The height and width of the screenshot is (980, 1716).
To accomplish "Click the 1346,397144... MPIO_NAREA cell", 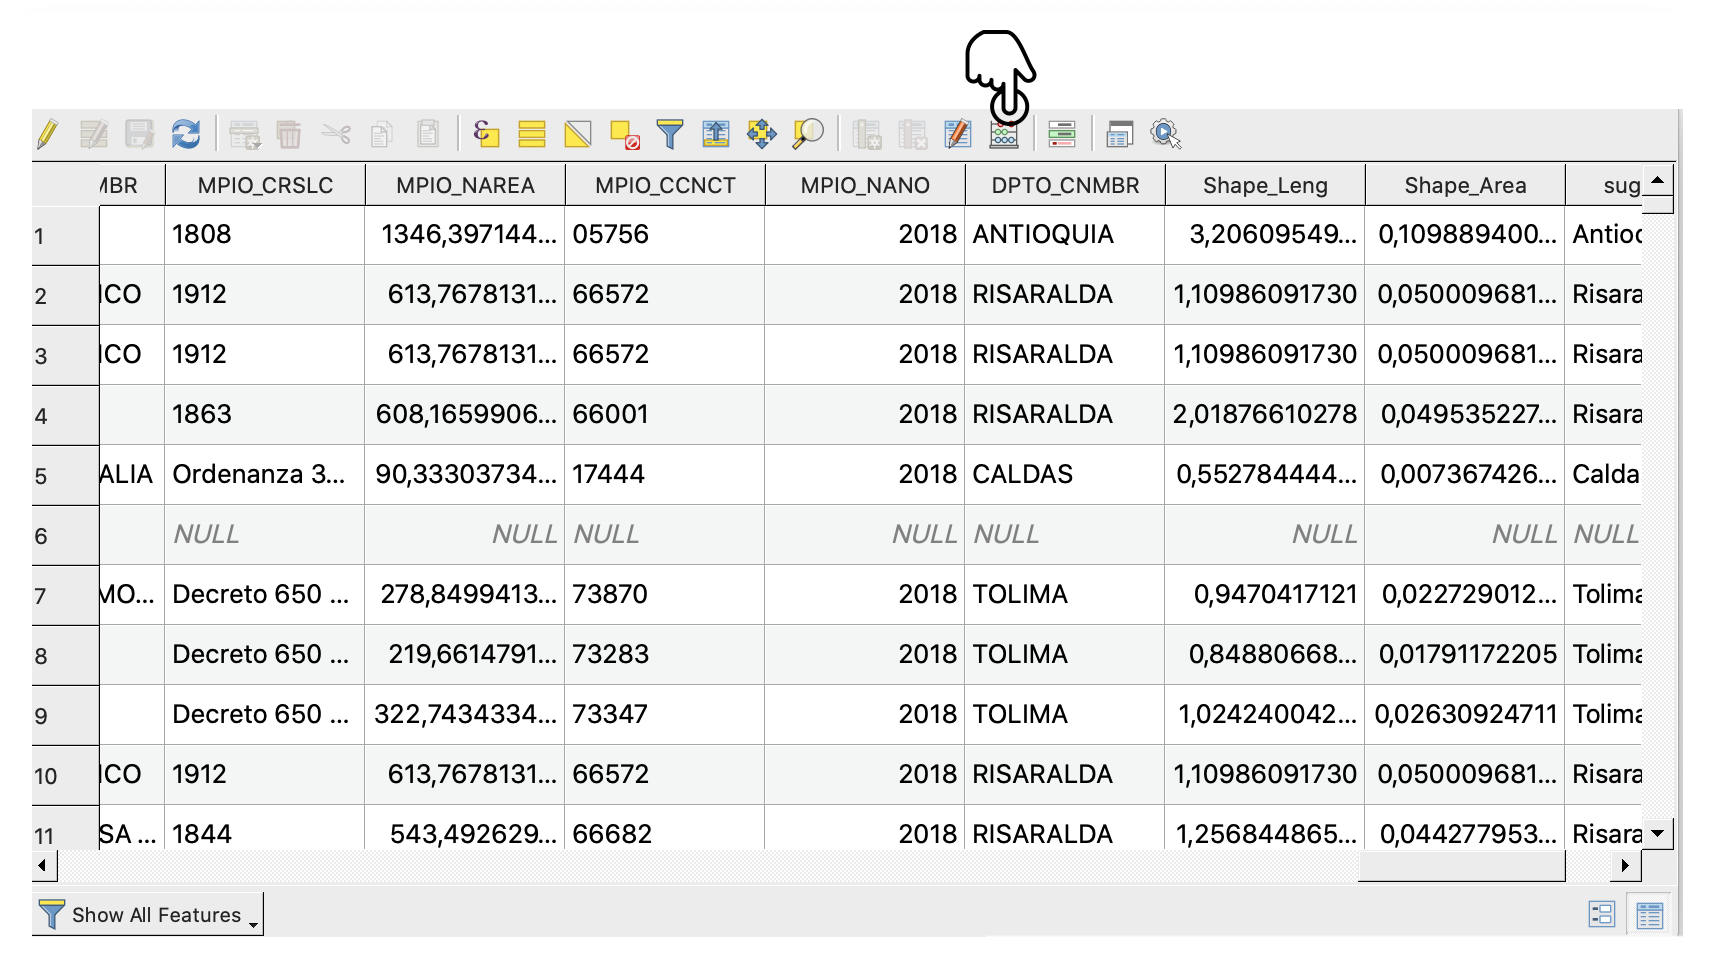I will tap(465, 235).
